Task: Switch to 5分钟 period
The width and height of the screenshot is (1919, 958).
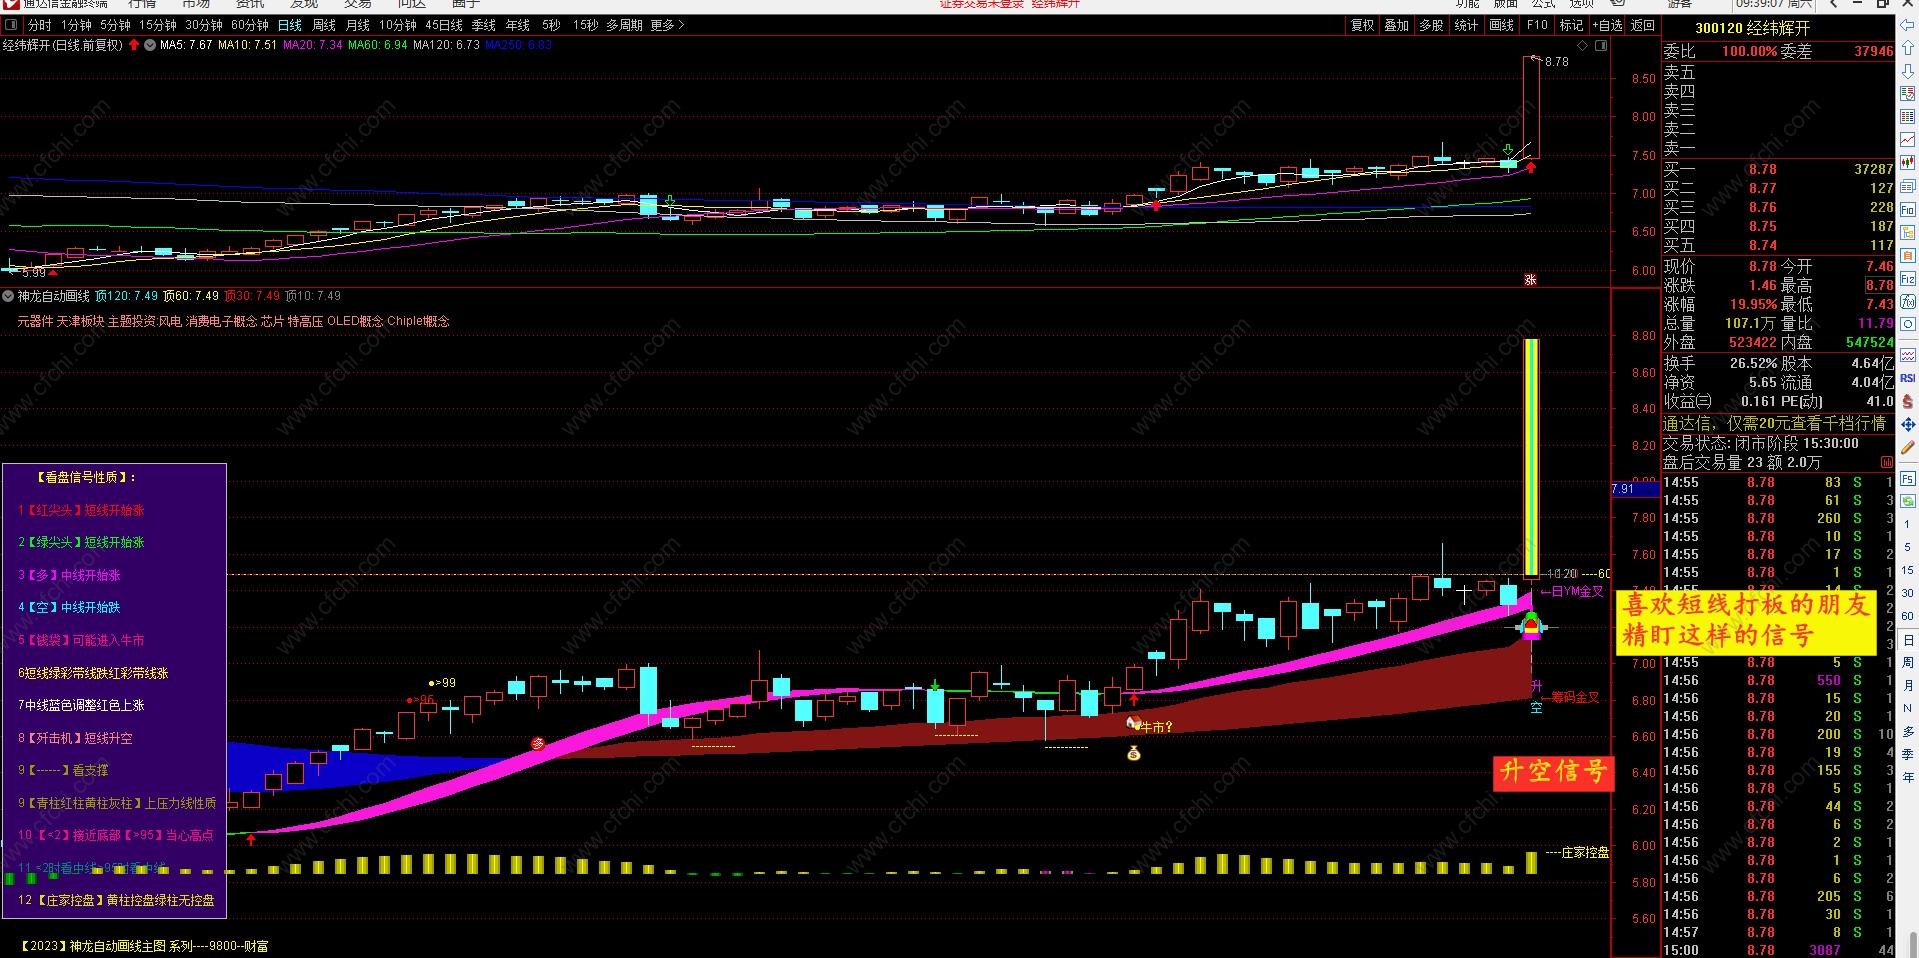Action: 115,25
